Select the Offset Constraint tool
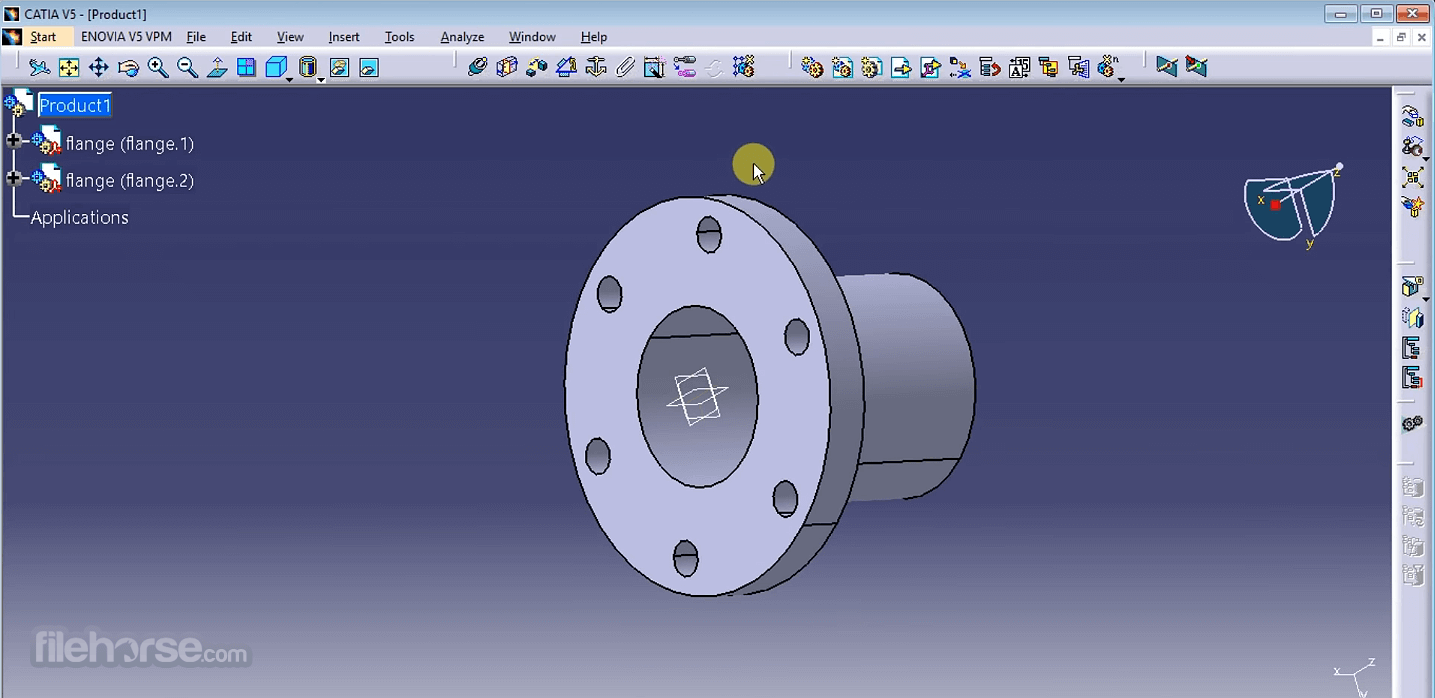The height and width of the screenshot is (698, 1435). 537,67
